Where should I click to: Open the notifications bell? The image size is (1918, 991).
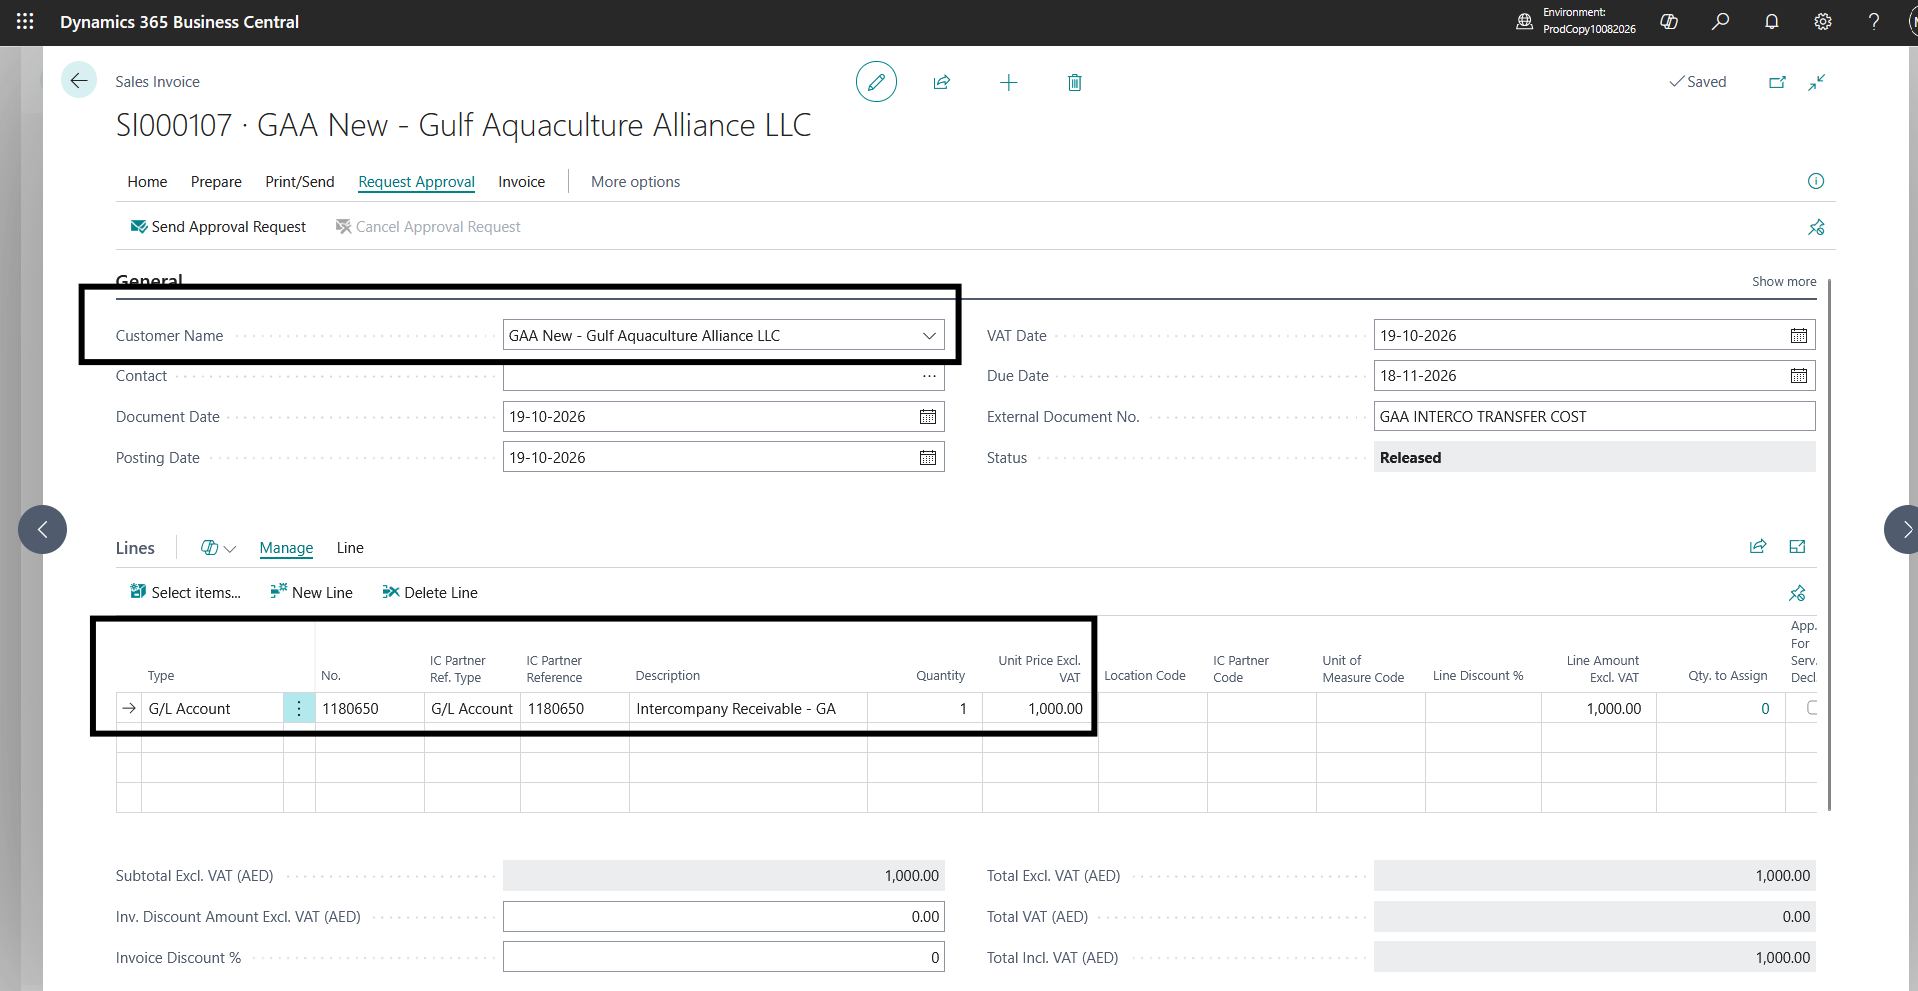coord(1771,21)
